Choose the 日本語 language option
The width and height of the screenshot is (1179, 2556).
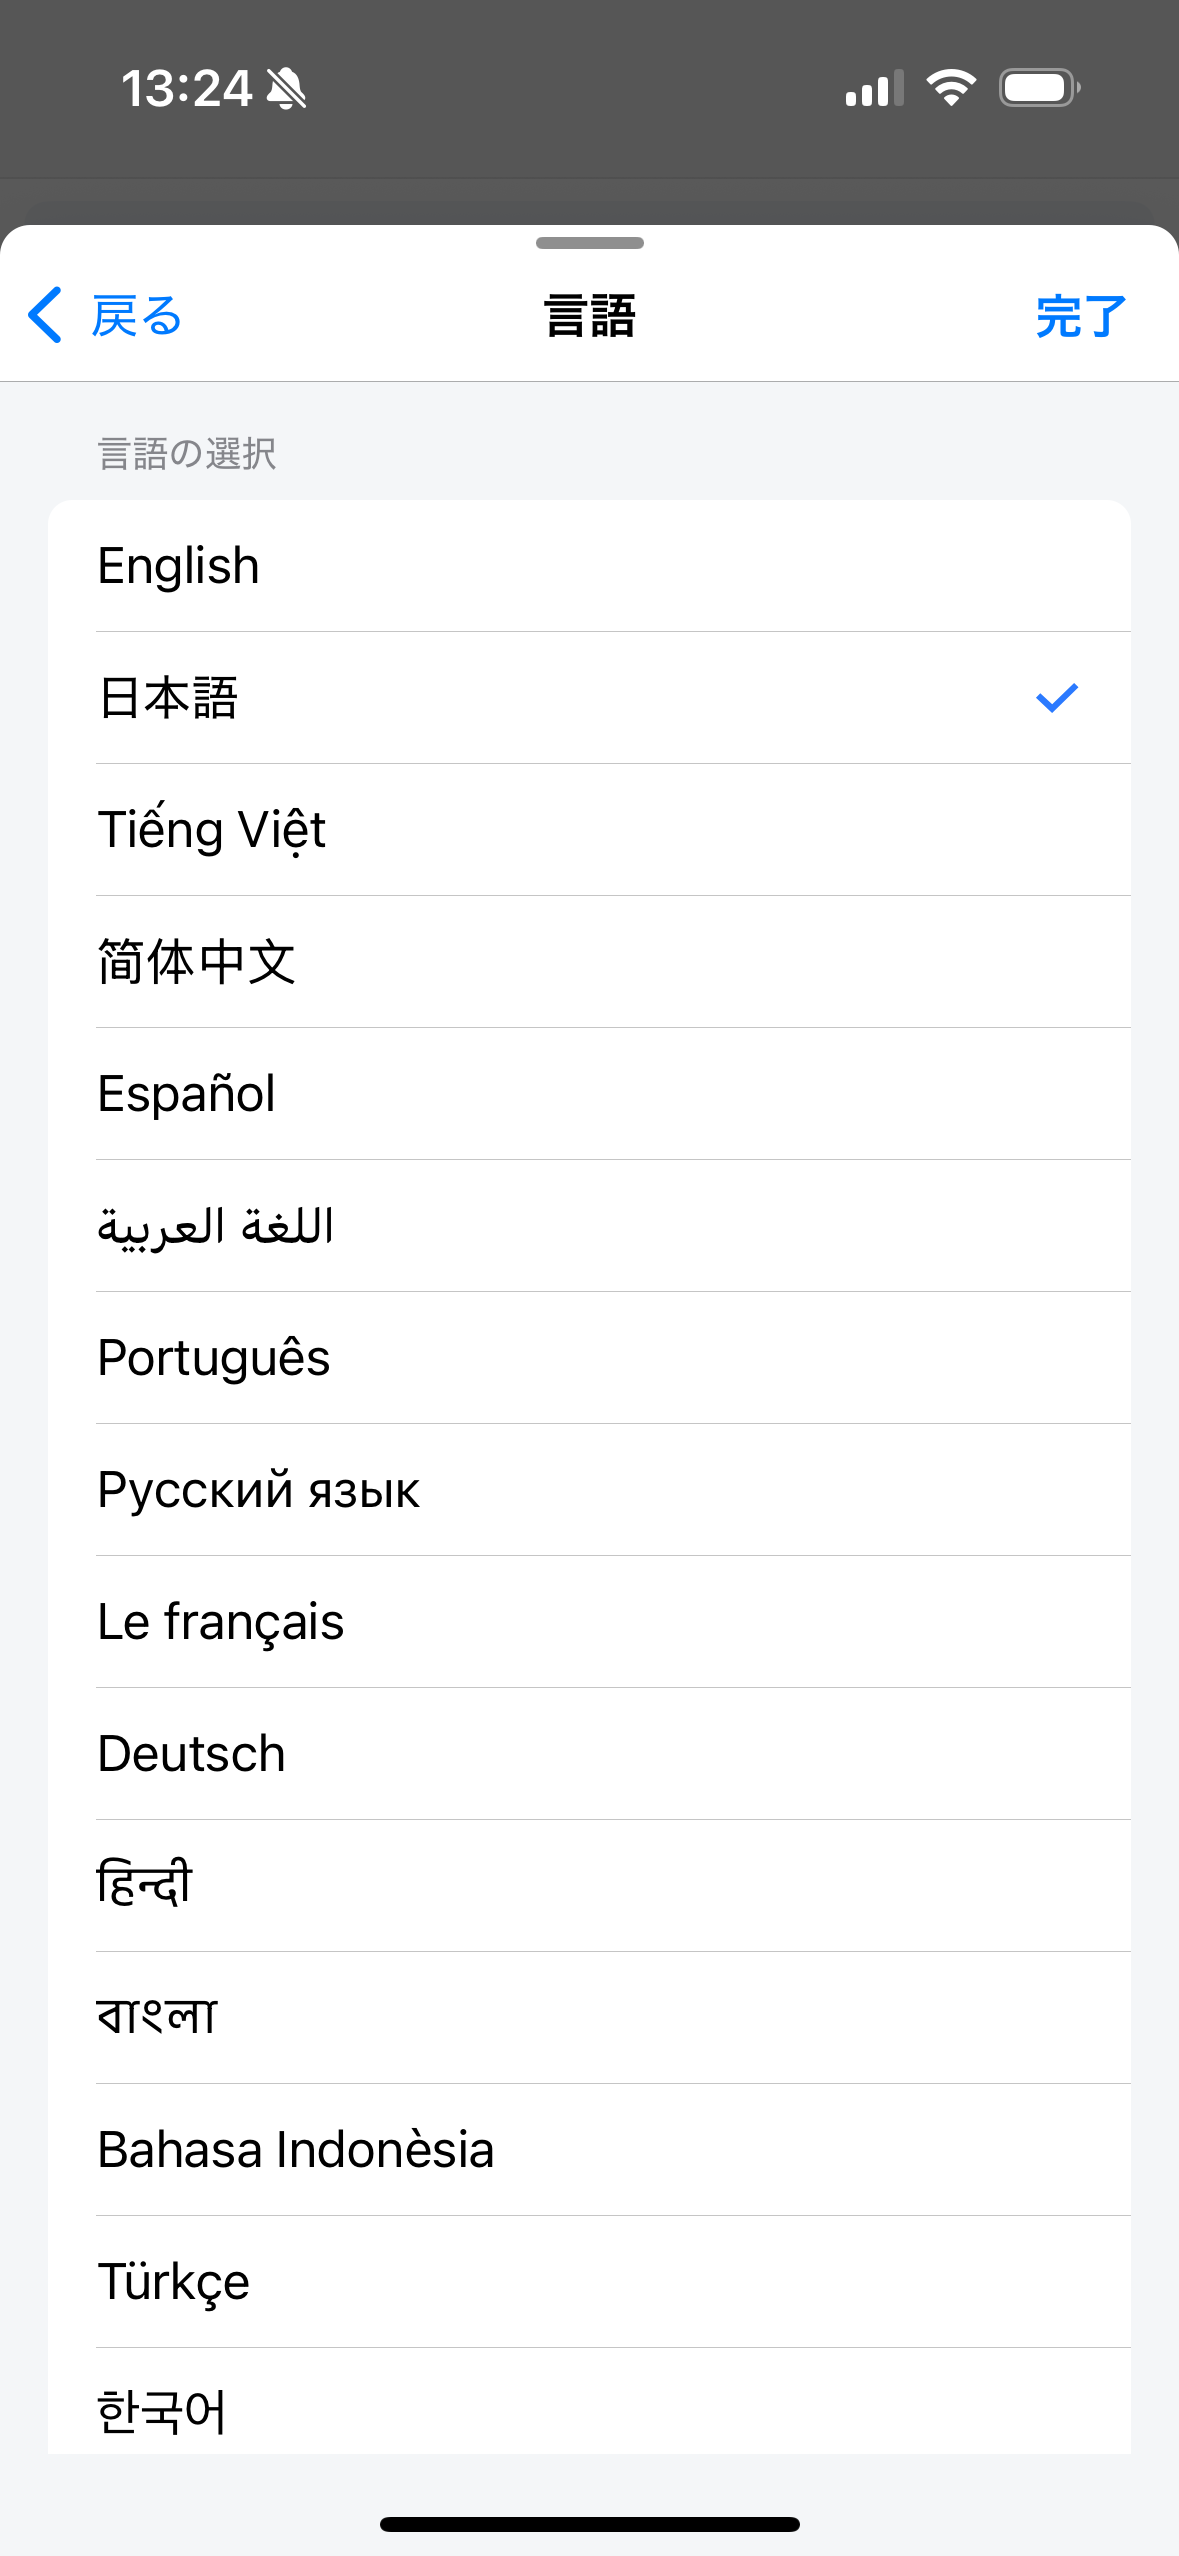coord(168,698)
